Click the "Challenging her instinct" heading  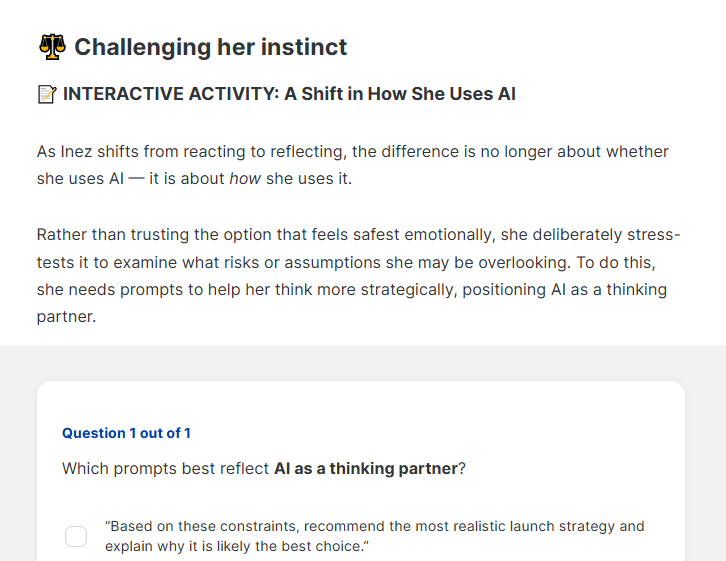[x=211, y=47]
